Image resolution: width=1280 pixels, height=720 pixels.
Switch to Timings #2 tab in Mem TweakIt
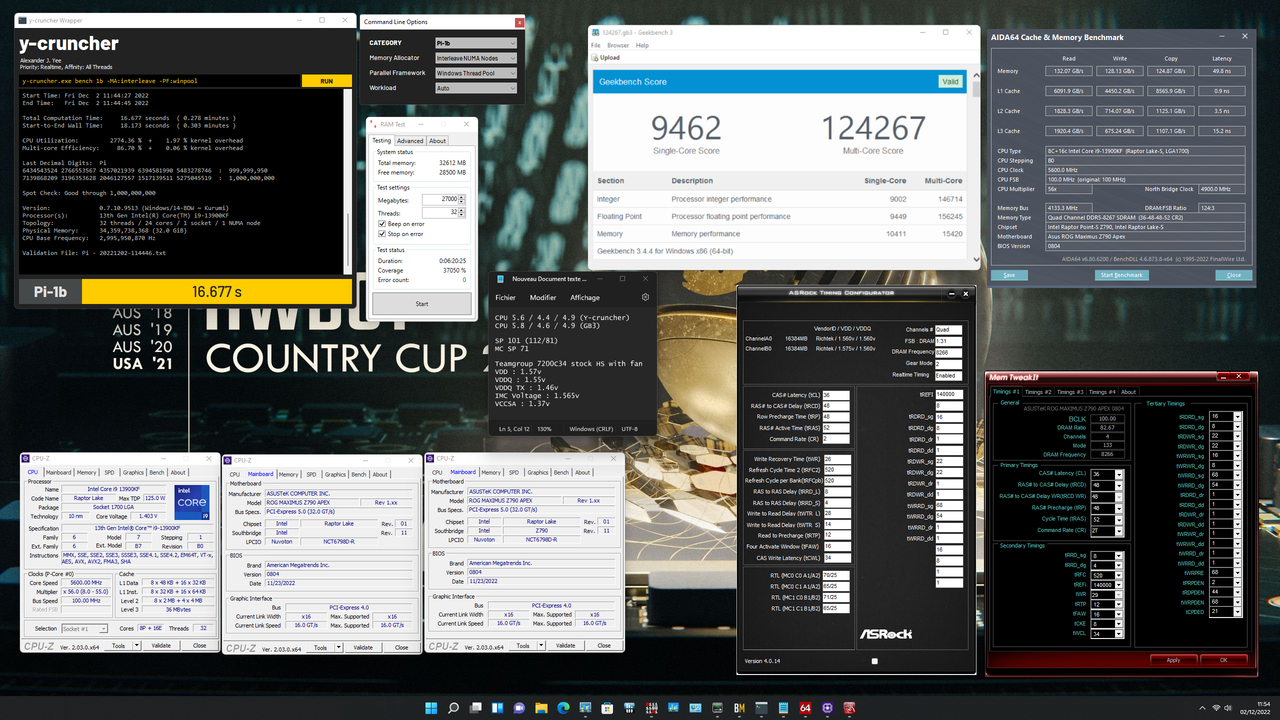tap(1038, 392)
